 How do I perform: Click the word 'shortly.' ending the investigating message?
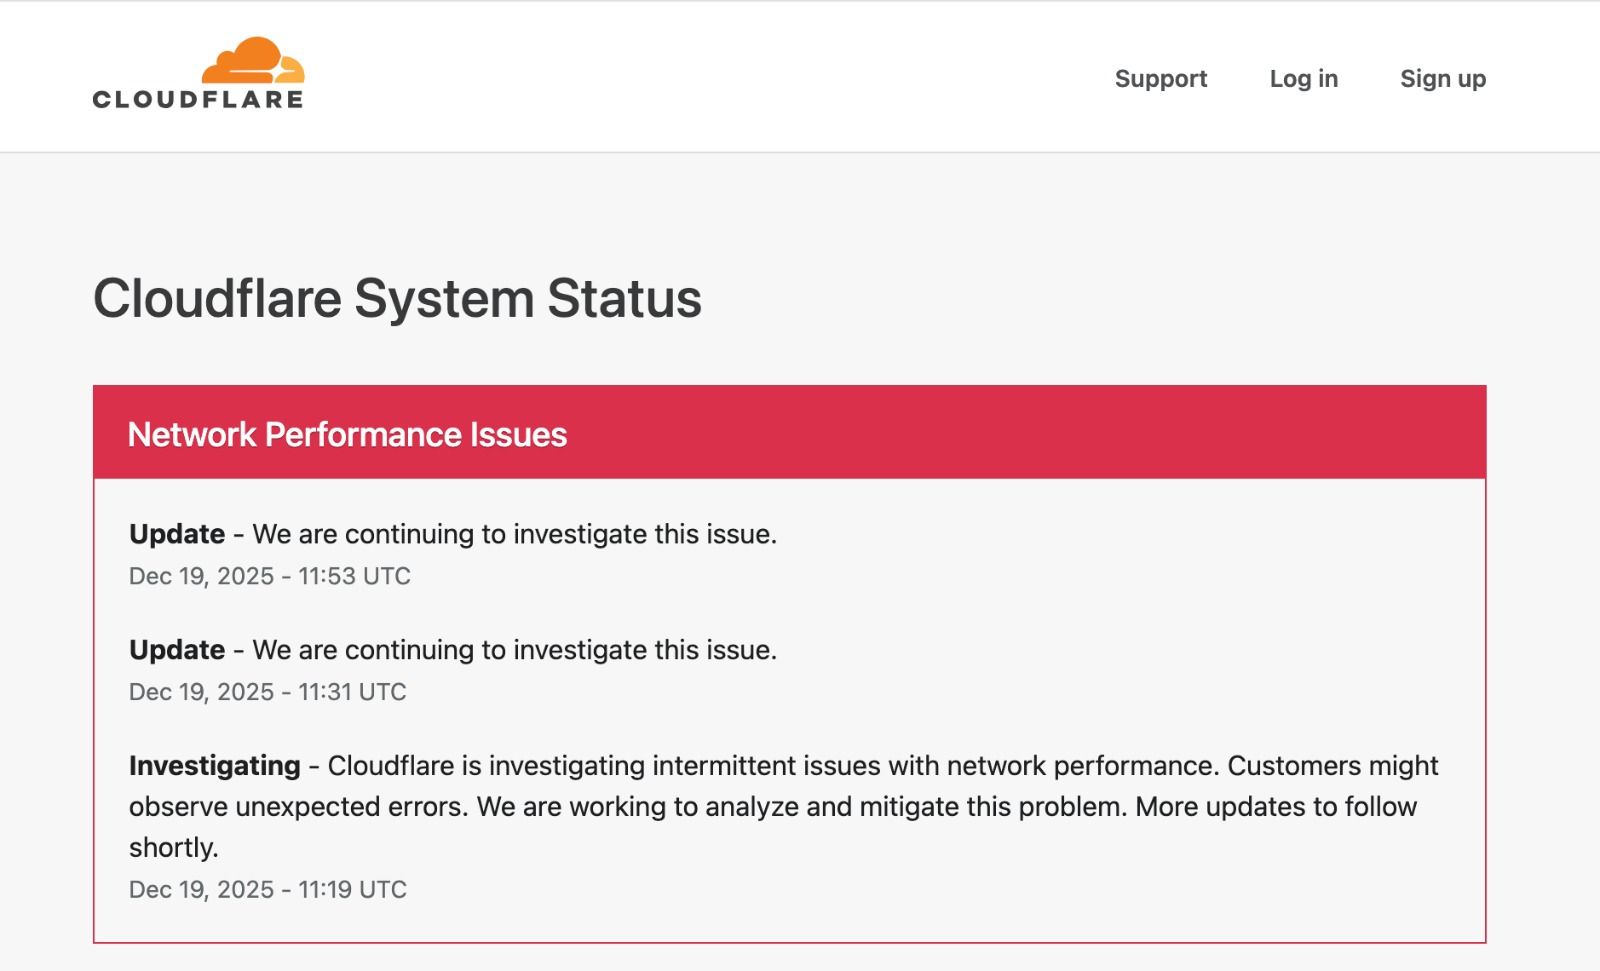click(174, 848)
